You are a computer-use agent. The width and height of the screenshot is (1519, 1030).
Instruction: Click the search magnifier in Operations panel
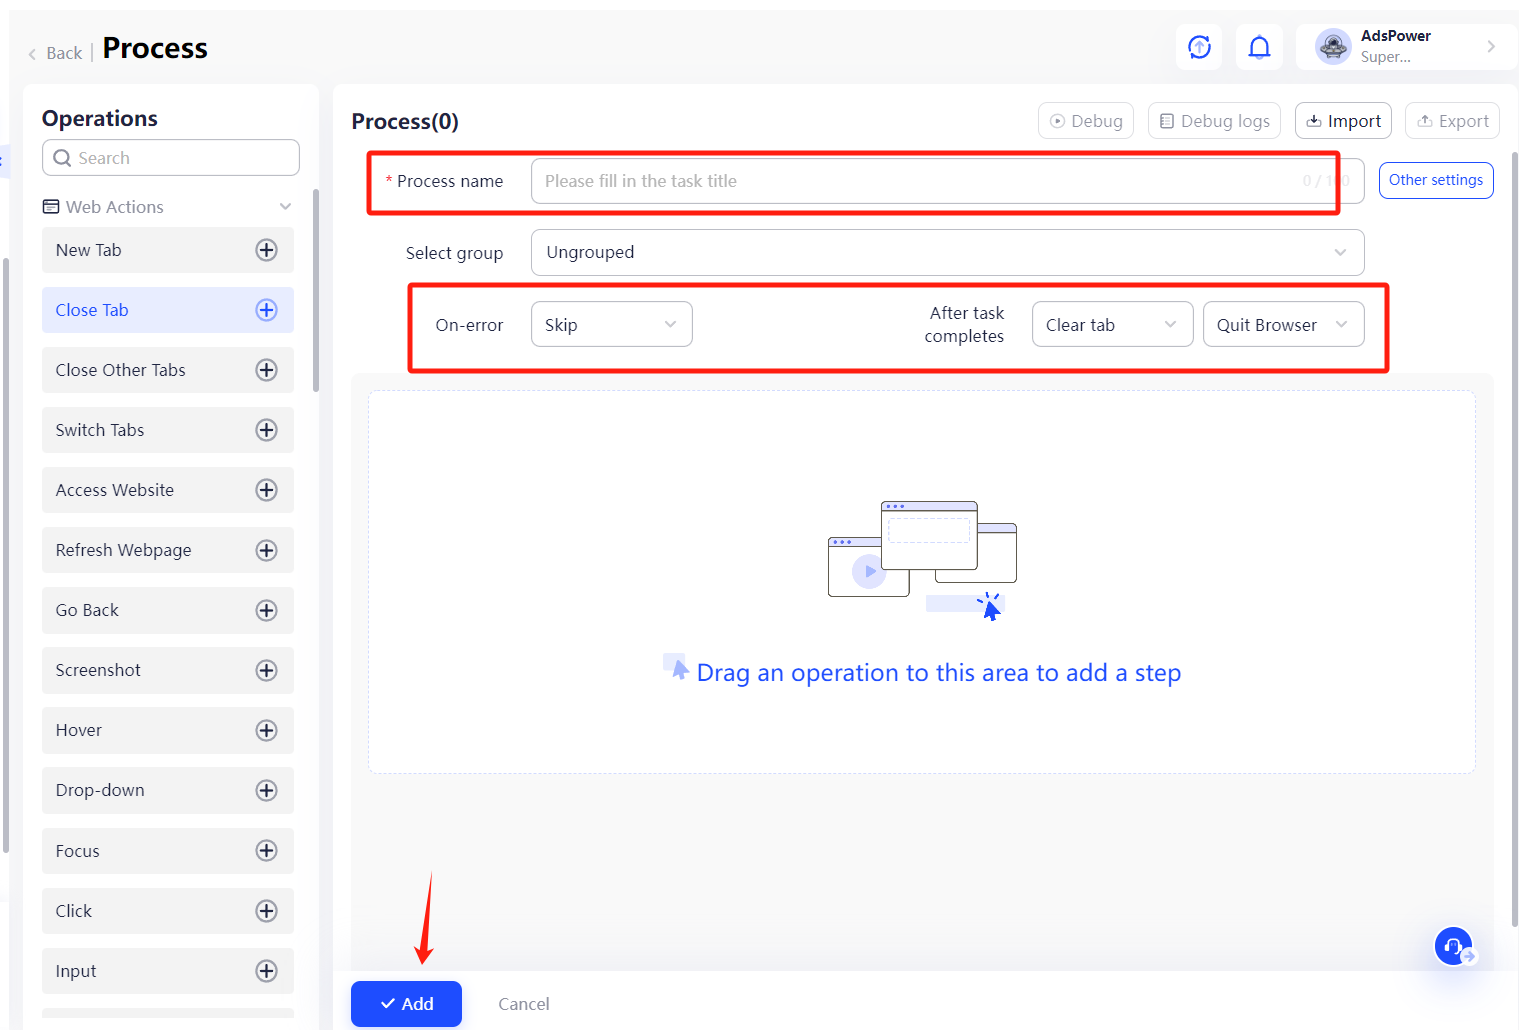point(62,157)
